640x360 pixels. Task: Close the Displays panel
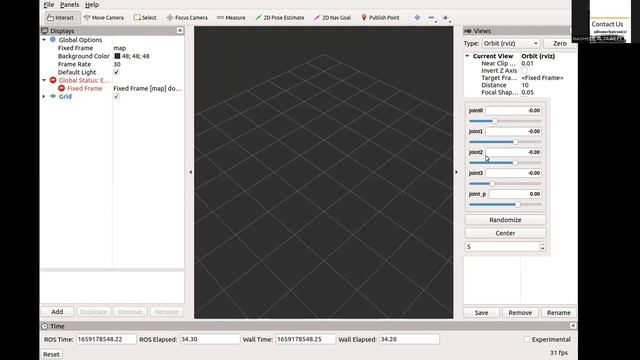point(180,31)
